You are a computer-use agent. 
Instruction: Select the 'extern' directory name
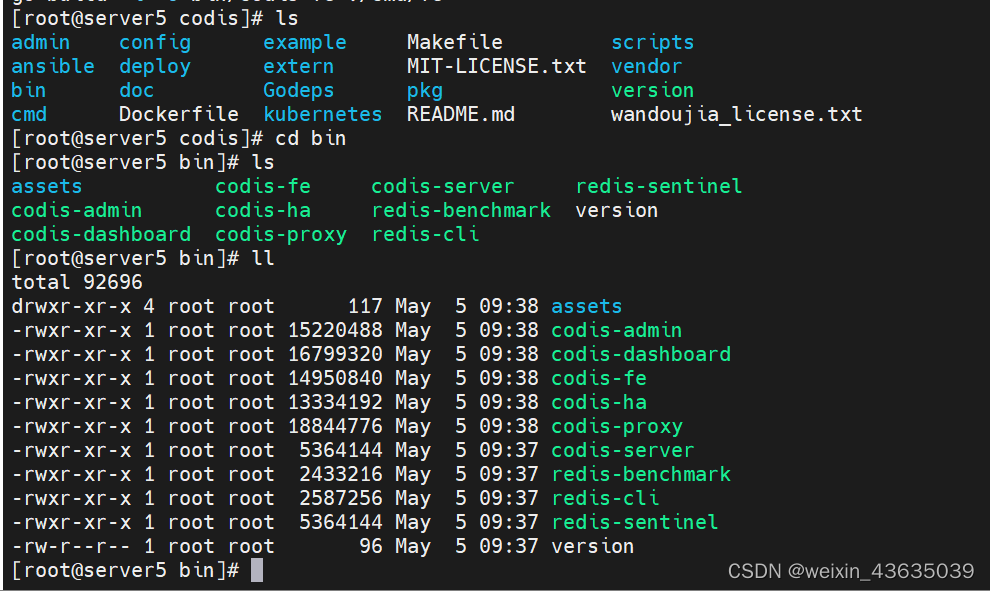coord(298,66)
